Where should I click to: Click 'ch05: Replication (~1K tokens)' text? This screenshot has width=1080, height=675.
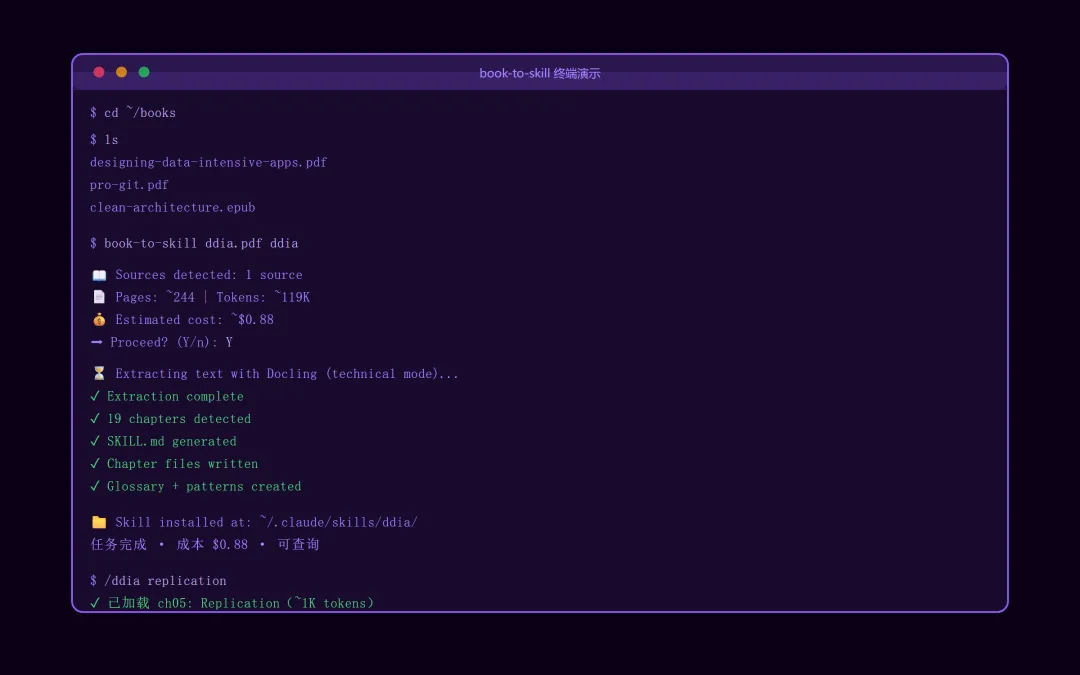[266, 603]
